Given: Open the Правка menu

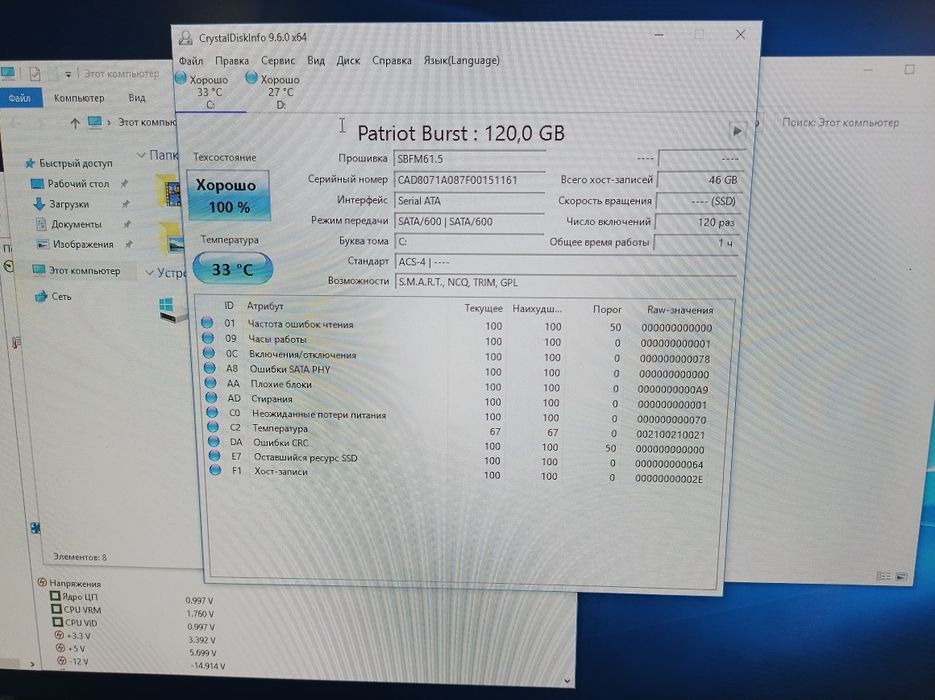Looking at the screenshot, I should 232,61.
